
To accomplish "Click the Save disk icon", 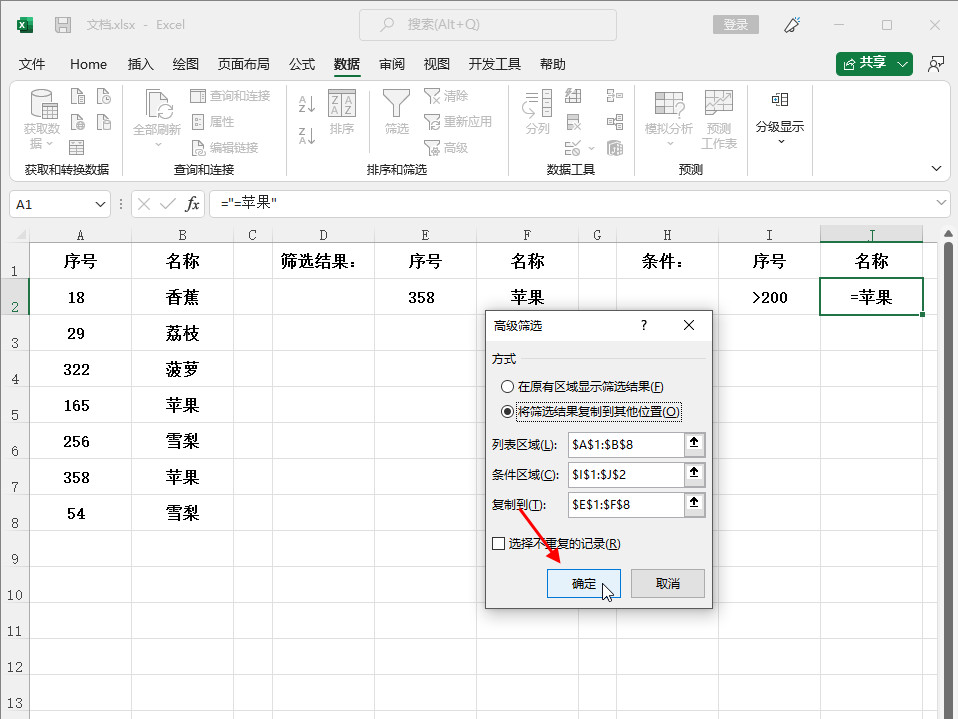I will point(63,25).
